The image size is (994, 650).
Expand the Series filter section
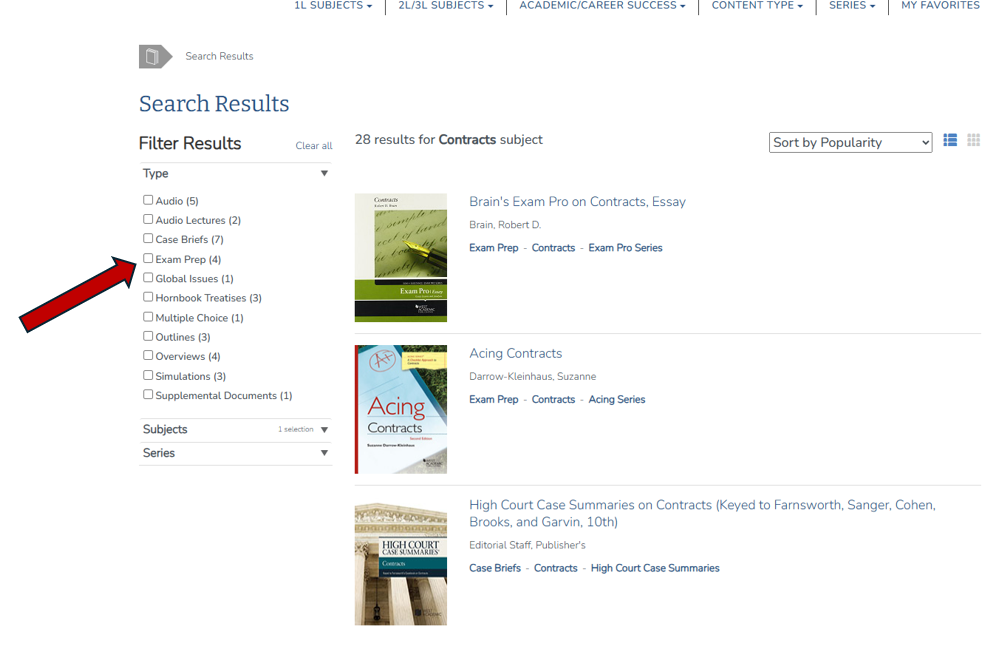324,453
